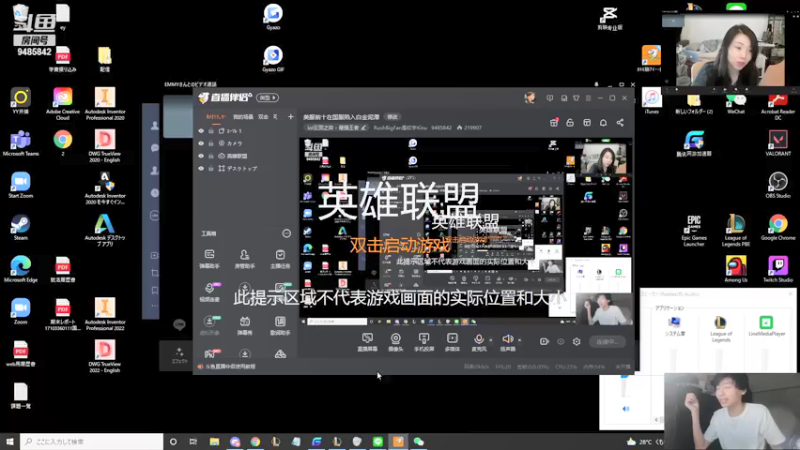Open WeChat from the taskbar
The image size is (800, 450).
(x=418, y=441)
